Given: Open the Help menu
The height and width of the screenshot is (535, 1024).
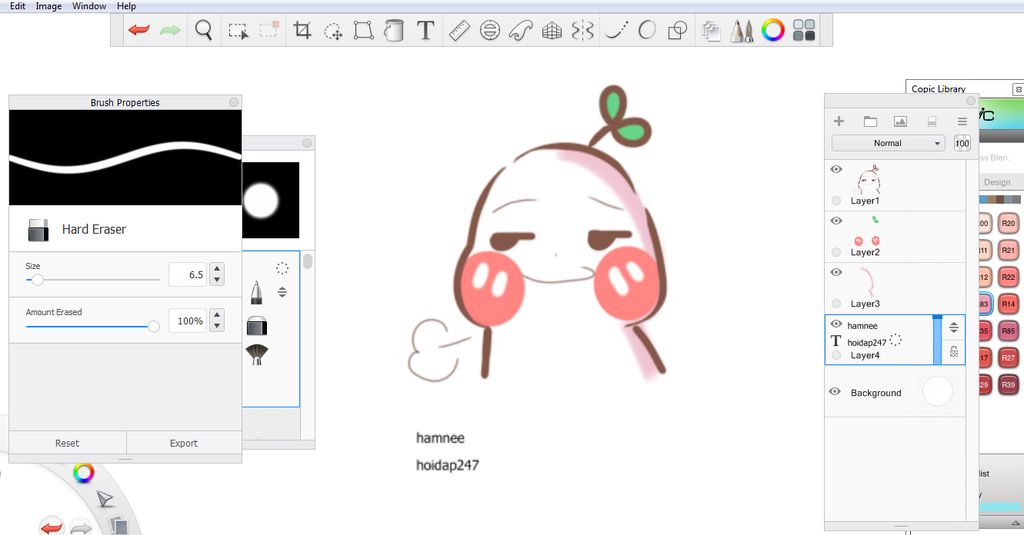Looking at the screenshot, I should pyautogui.click(x=126, y=6).
